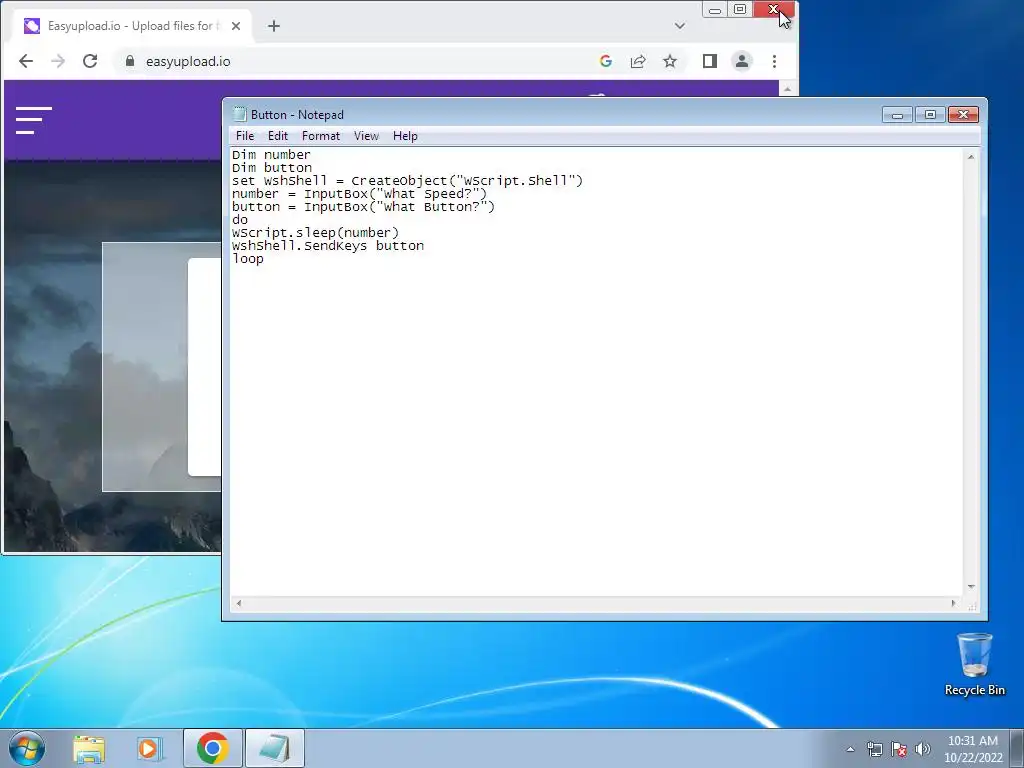The image size is (1024, 768).
Task: Open the volume speaker tray icon
Action: click(x=923, y=749)
